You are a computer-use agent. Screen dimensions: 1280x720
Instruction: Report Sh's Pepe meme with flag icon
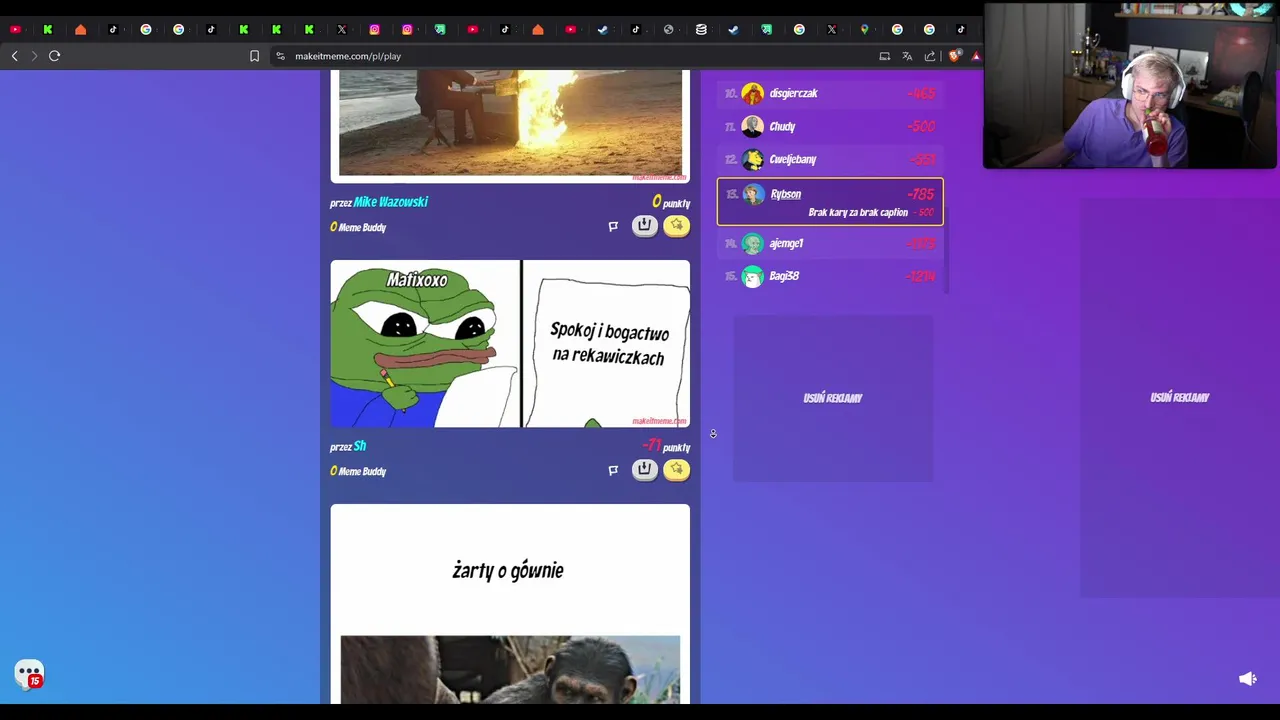(x=613, y=470)
